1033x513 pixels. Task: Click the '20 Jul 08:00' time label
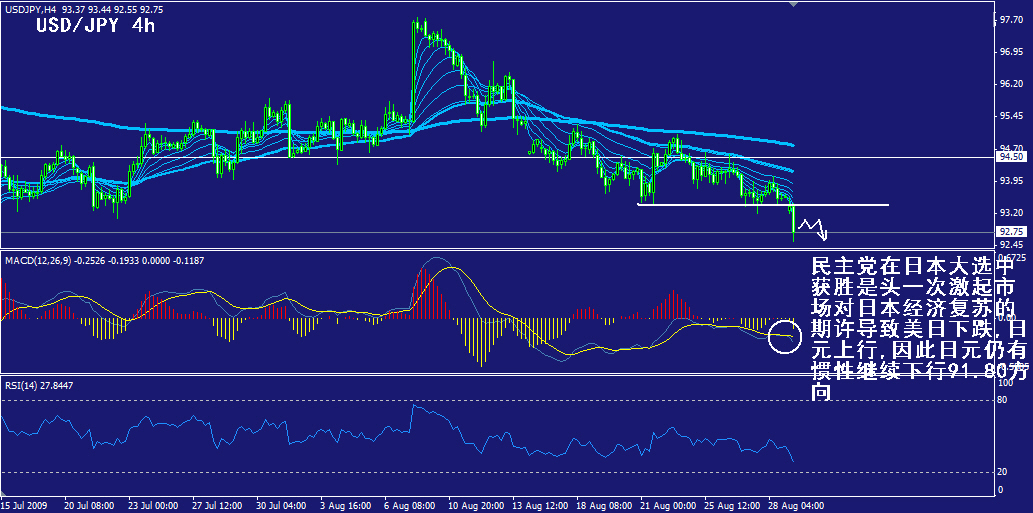tap(89, 506)
